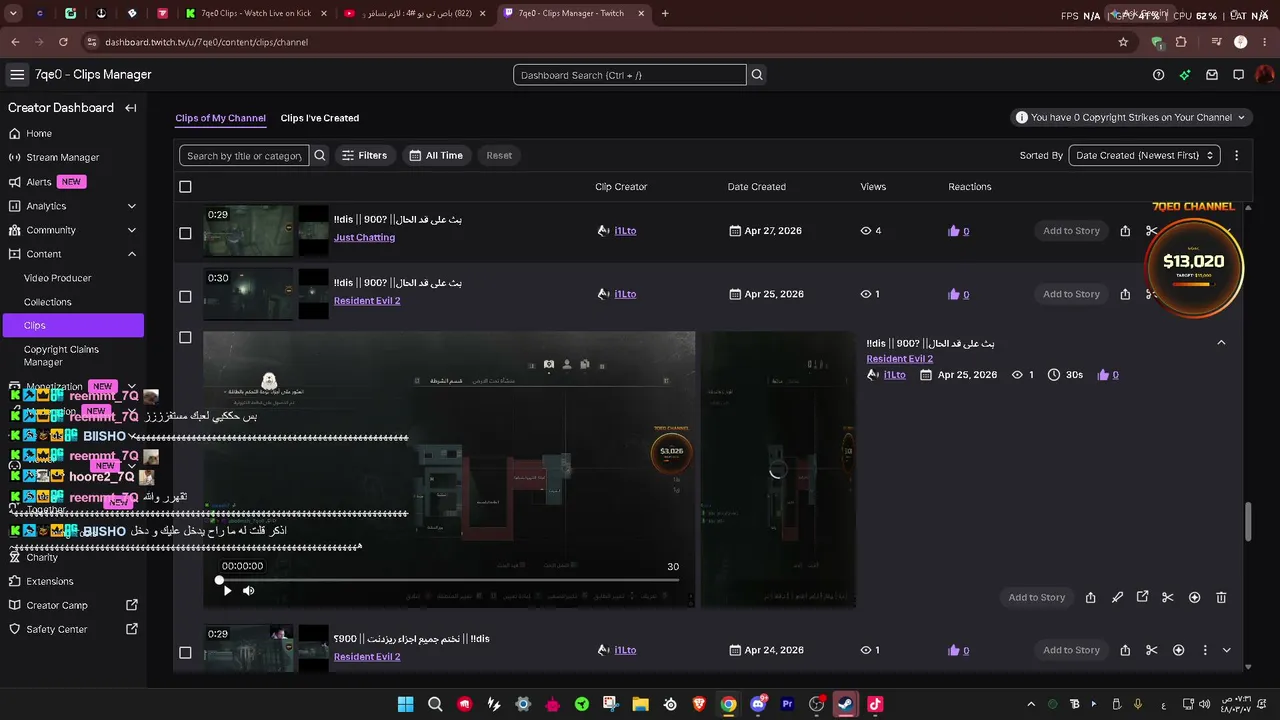Click the scissors icon in expanded clip
Screen dimensions: 1280x720
click(x=1167, y=598)
